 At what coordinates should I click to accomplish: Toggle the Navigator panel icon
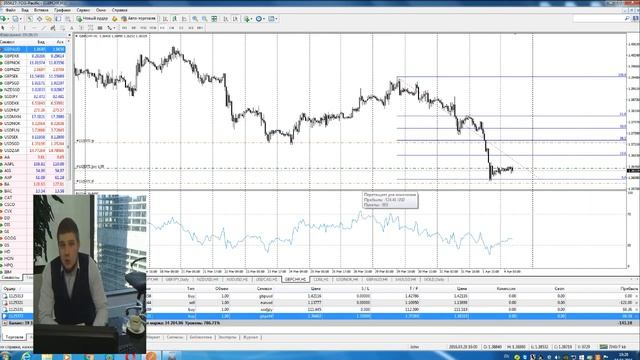click(x=48, y=19)
